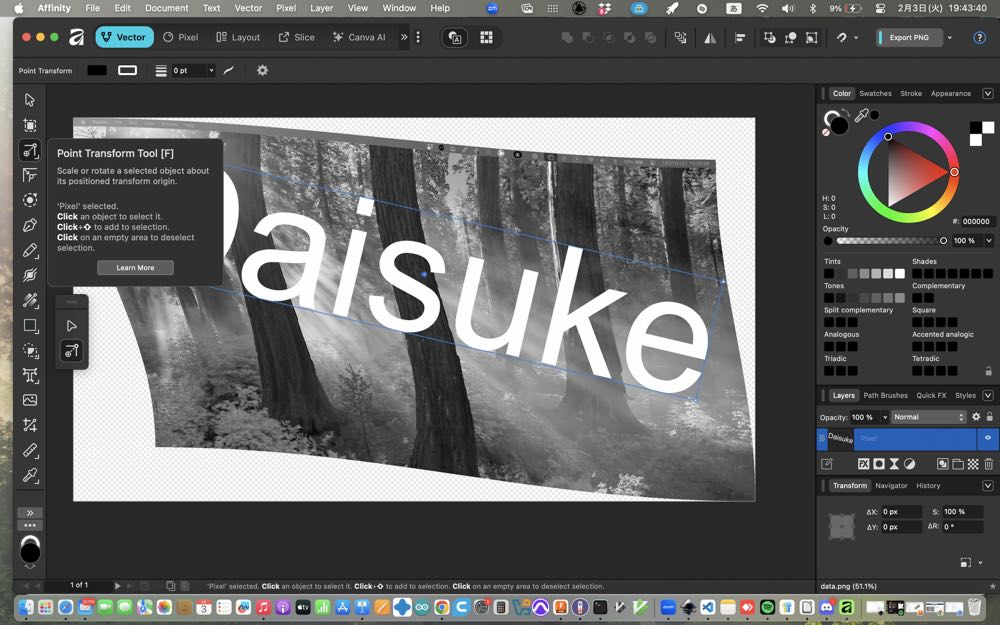Switch to the Pixel studio tab
This screenshot has width=1000, height=625.
pos(180,38)
